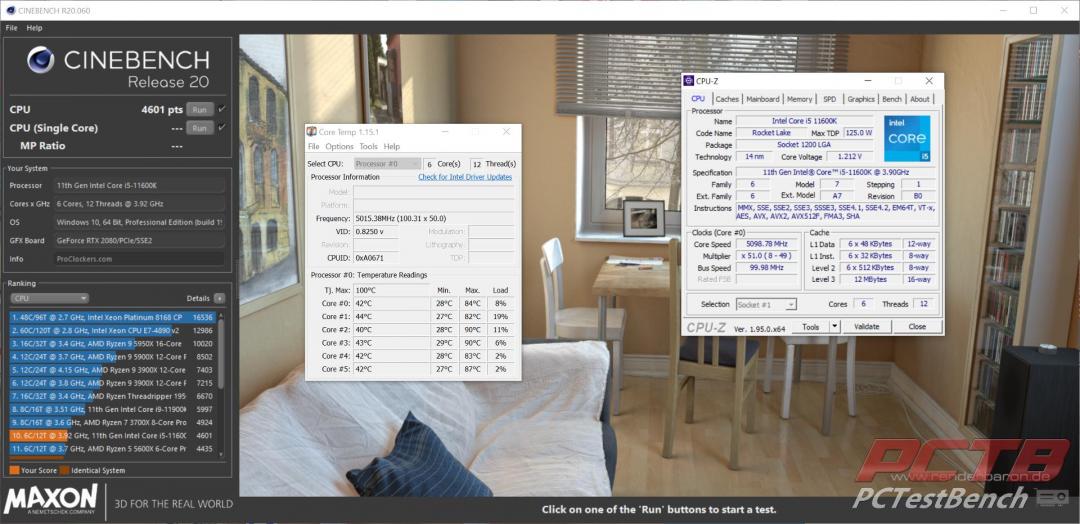The height and width of the screenshot is (524, 1080).
Task: Expand ranking Details with the plus button
Action: click(x=219, y=298)
